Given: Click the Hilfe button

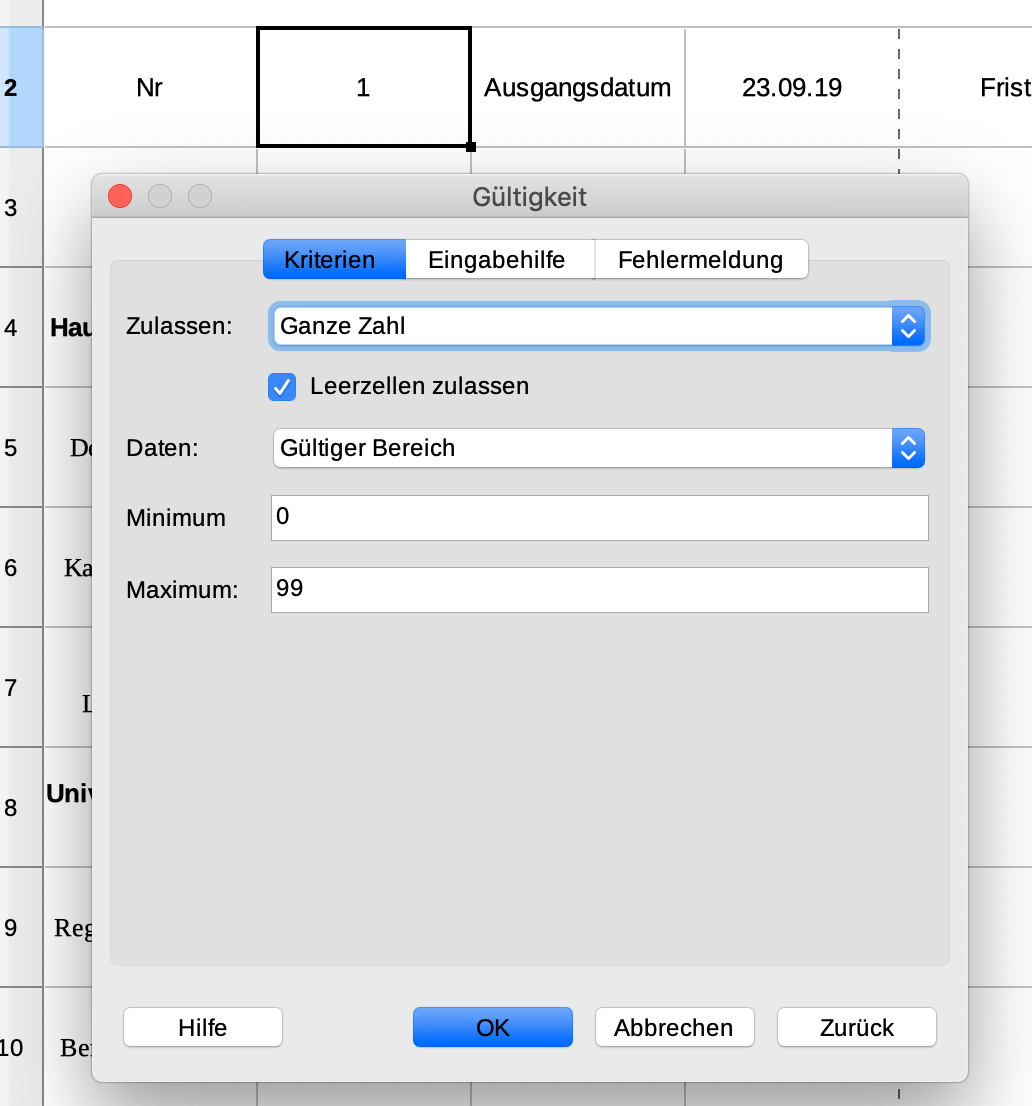Looking at the screenshot, I should [x=203, y=1027].
